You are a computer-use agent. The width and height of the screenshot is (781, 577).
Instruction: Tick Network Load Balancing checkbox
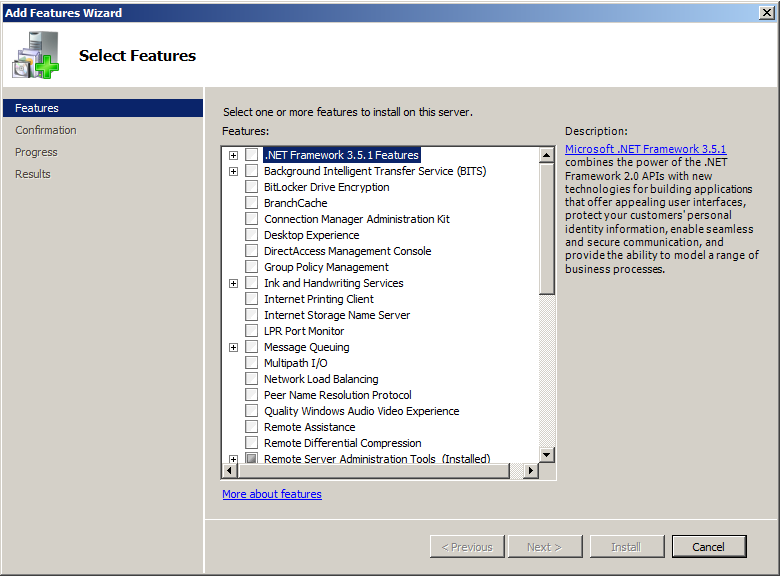(252, 379)
